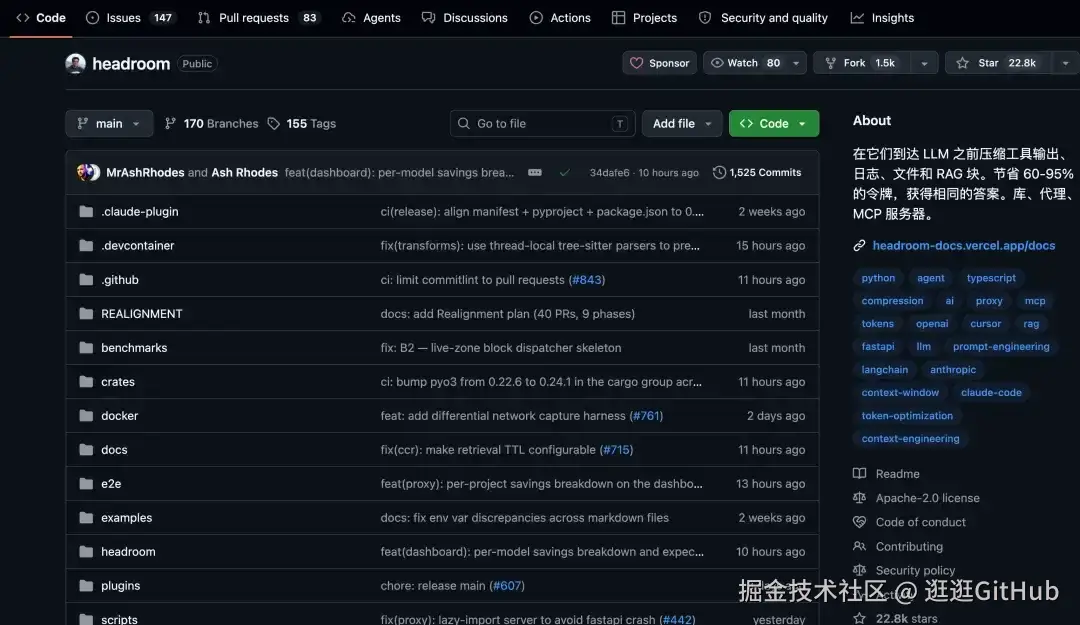Open the REALIGNMENT folder icon

(x=86, y=314)
